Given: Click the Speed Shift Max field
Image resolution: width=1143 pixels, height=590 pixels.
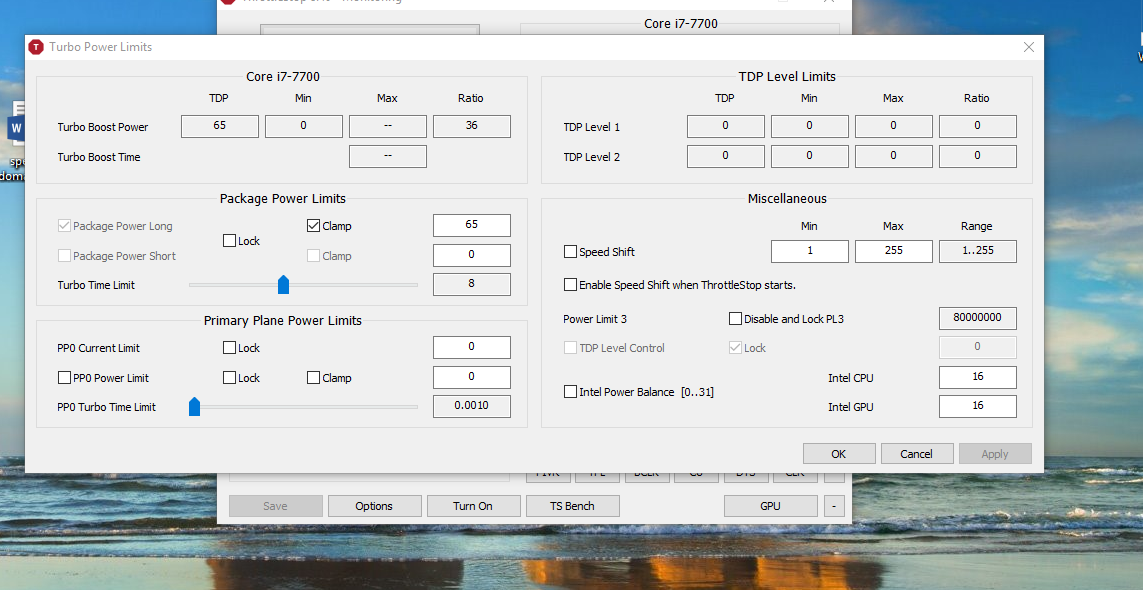Looking at the screenshot, I should pos(894,251).
